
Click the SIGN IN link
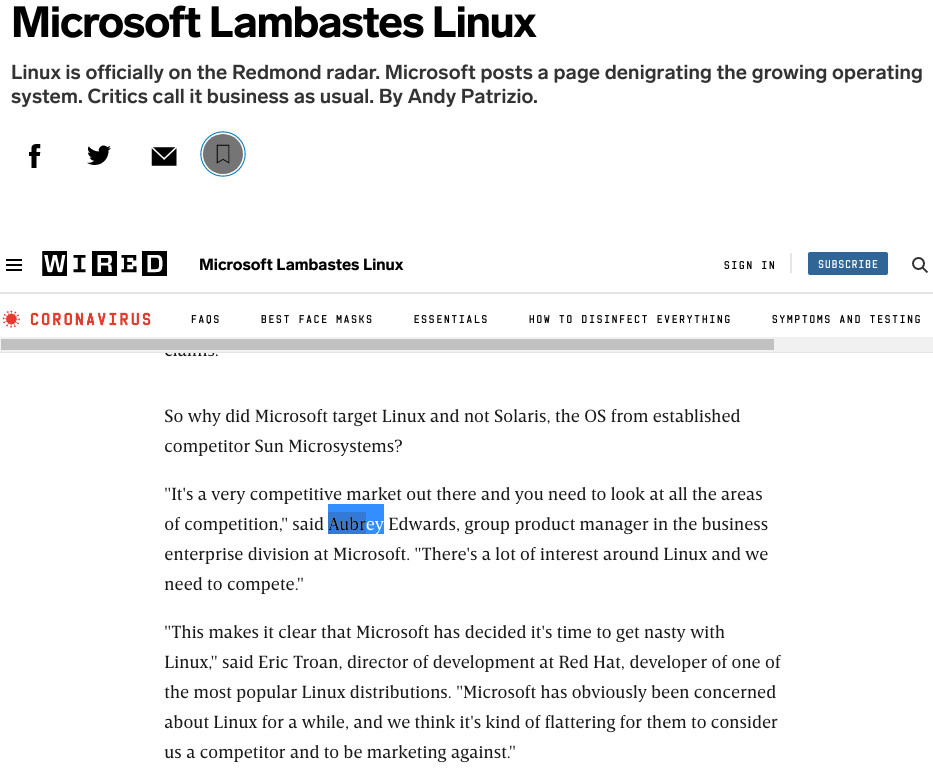click(749, 265)
